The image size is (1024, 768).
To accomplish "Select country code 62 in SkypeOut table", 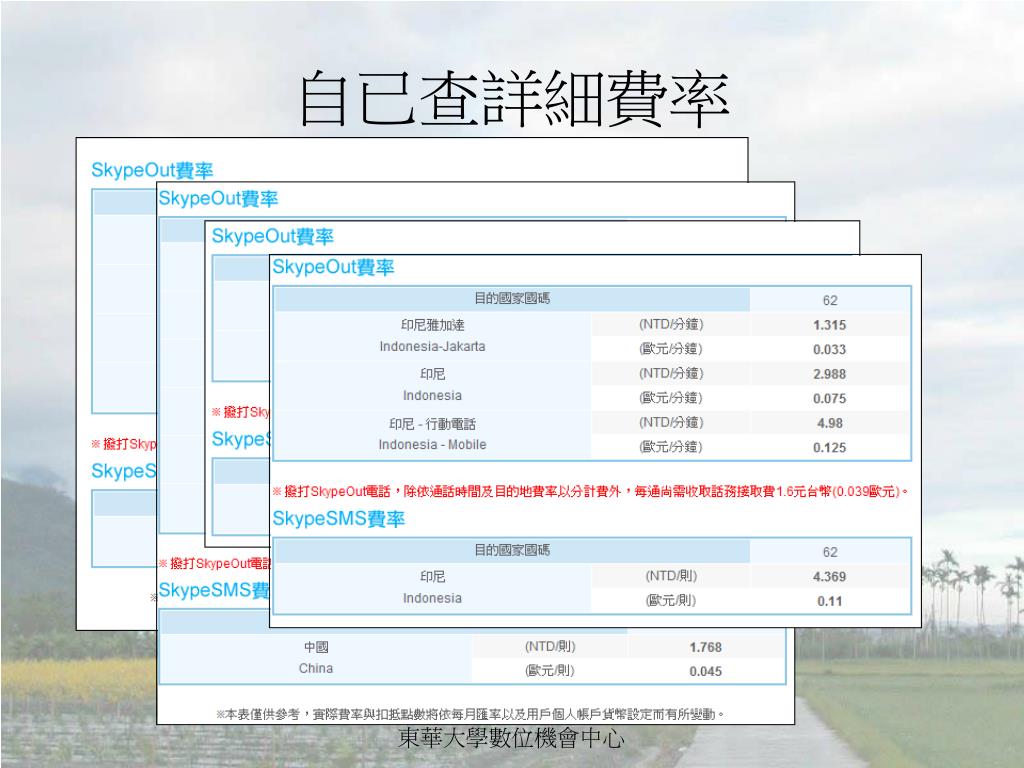I will click(x=830, y=300).
